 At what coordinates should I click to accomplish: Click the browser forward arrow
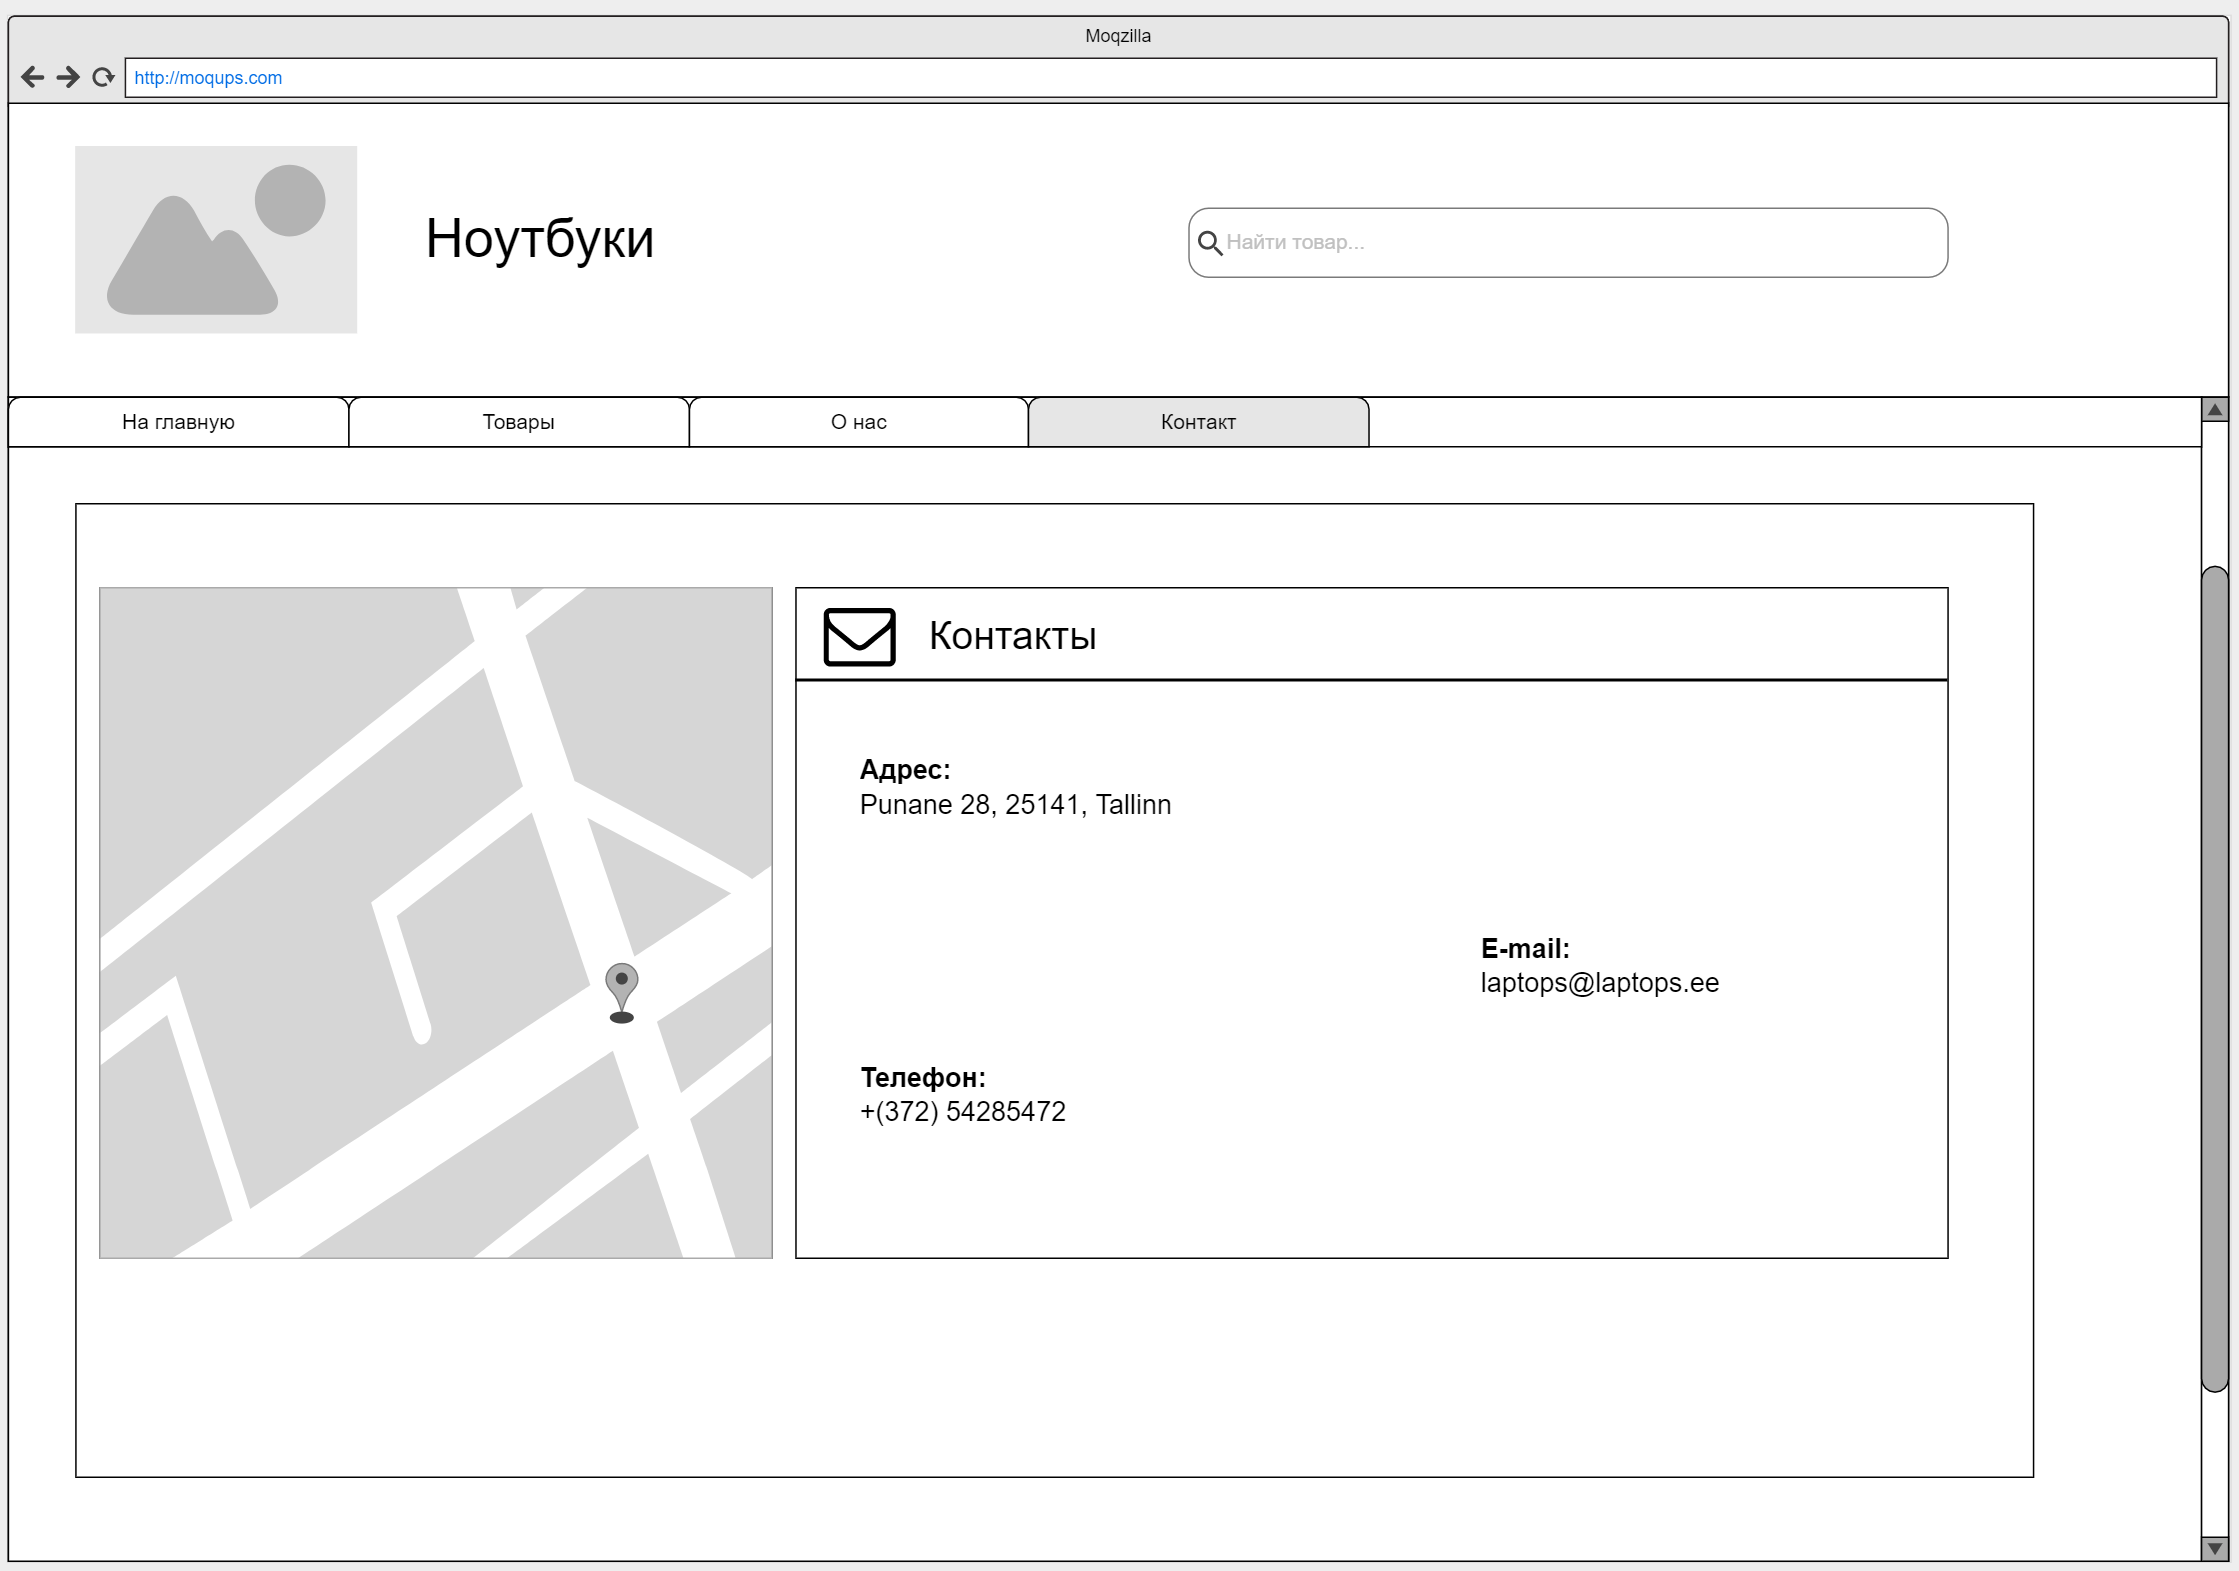coord(68,78)
